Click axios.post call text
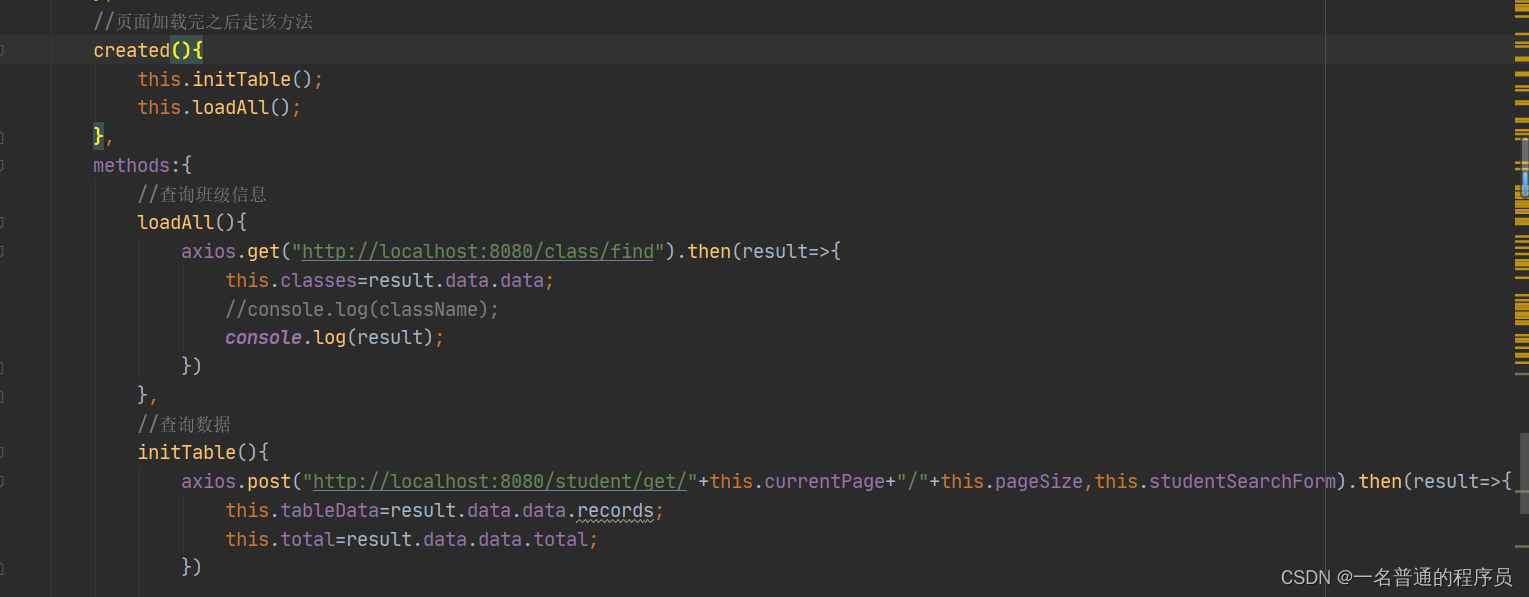Image resolution: width=1529 pixels, height=597 pixels. (236, 481)
